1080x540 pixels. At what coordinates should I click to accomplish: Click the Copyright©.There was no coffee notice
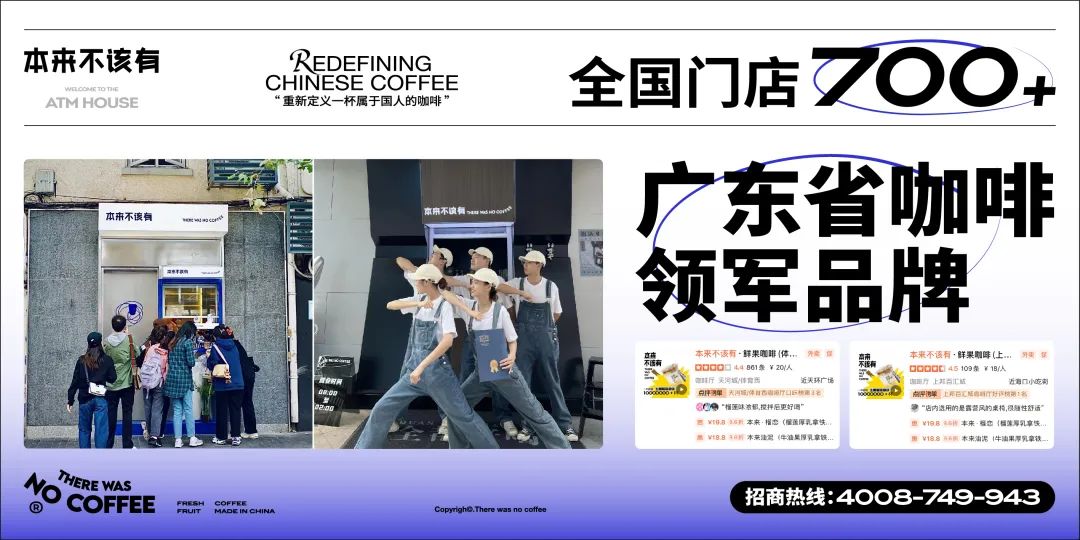[490, 510]
